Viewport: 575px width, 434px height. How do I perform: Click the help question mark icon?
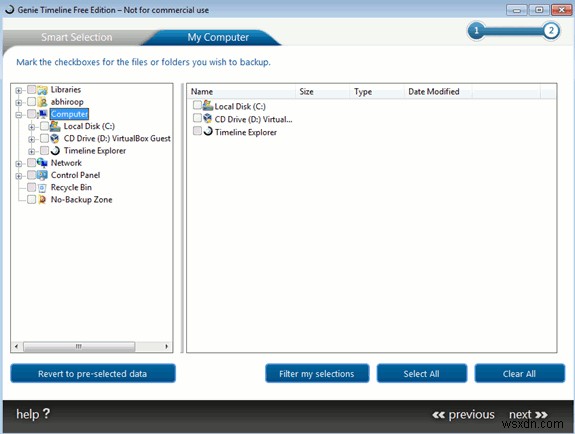click(46, 414)
